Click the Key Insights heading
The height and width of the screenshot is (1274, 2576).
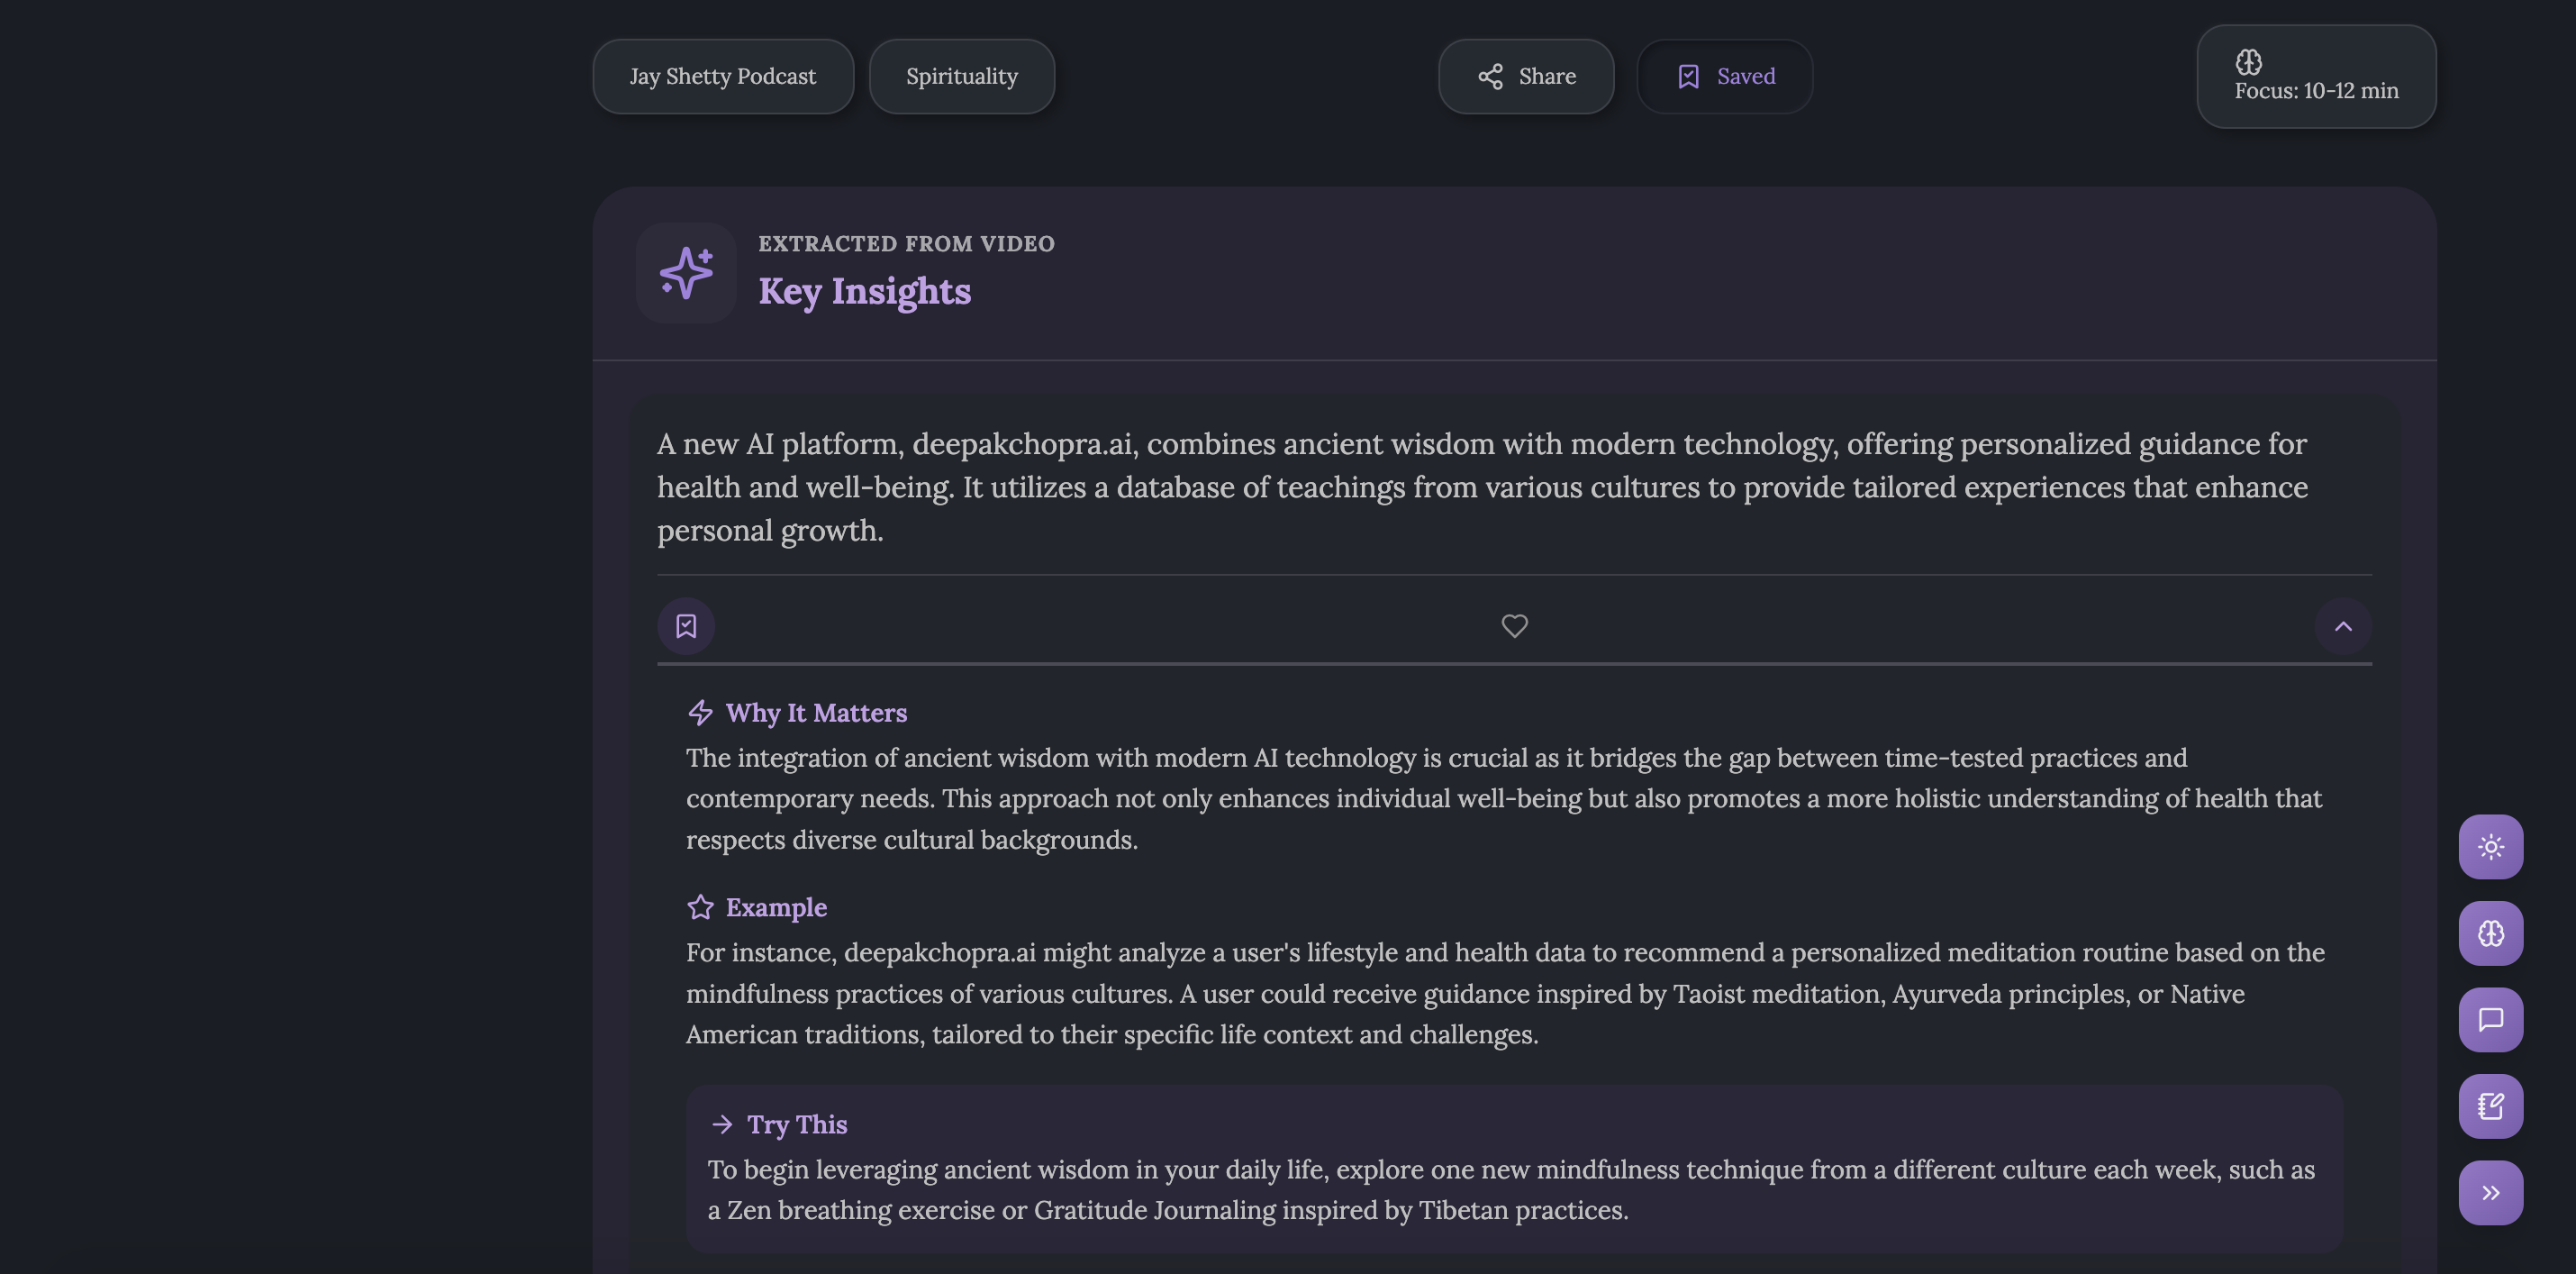click(864, 291)
